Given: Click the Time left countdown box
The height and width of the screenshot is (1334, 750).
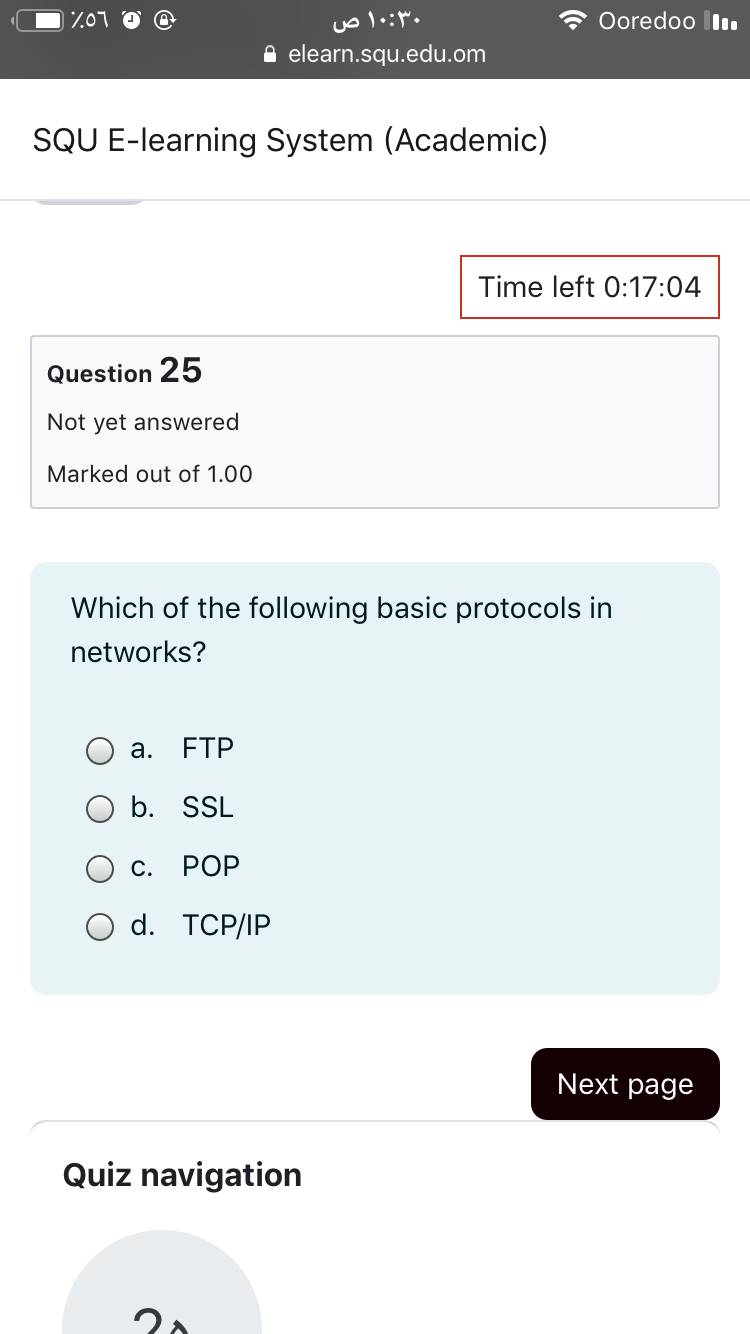Looking at the screenshot, I should (590, 287).
